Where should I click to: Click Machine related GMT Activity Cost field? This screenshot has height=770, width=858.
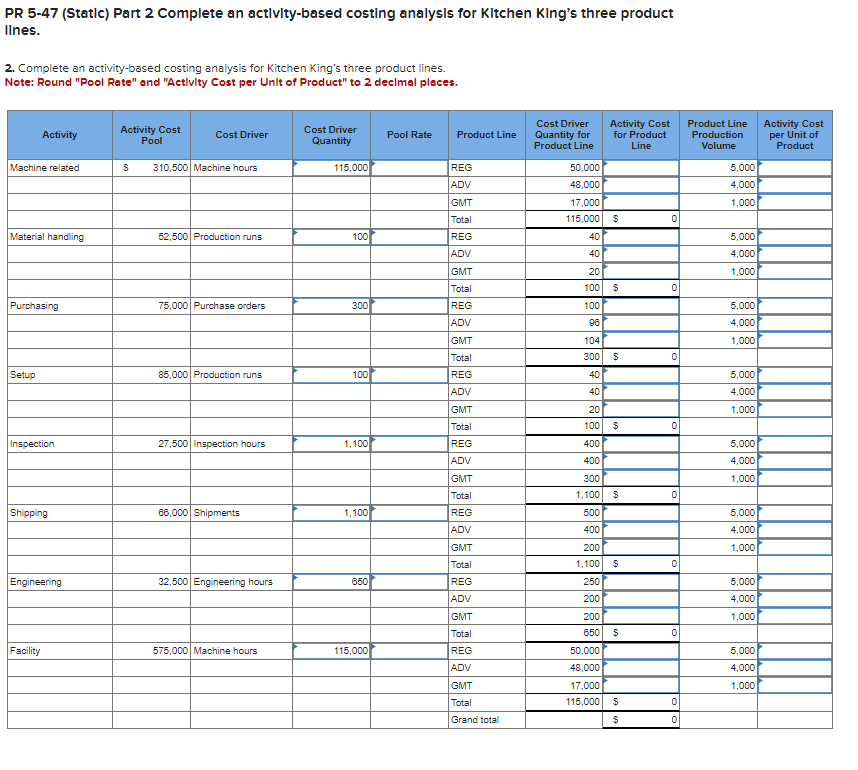click(x=641, y=202)
